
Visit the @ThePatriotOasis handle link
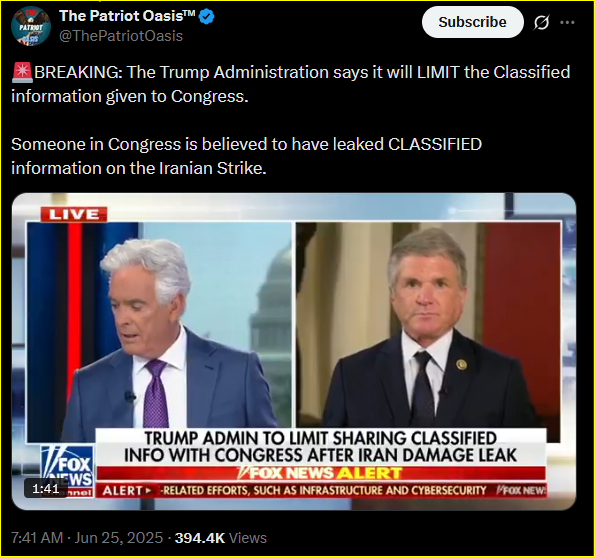point(121,36)
